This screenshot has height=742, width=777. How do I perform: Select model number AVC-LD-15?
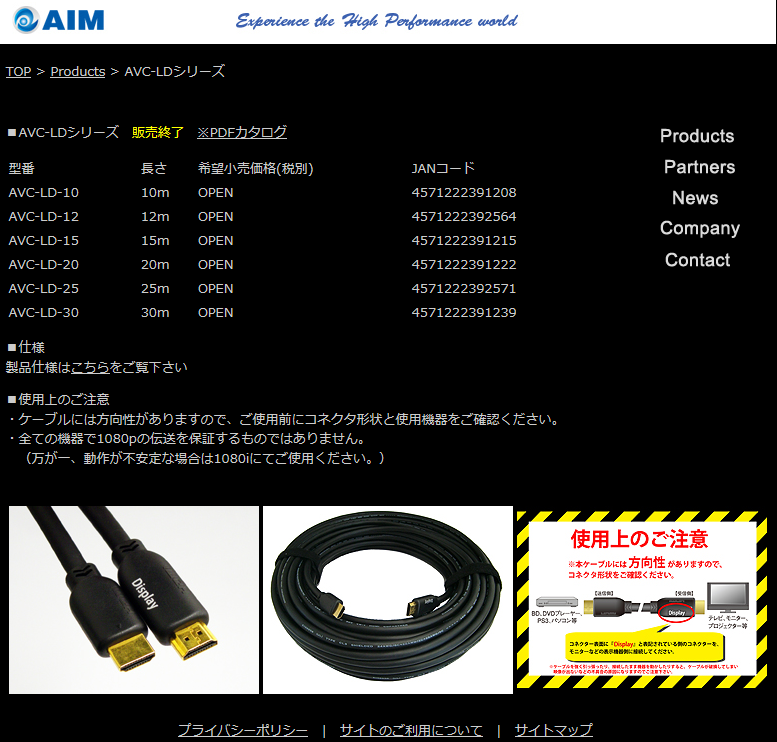[x=44, y=240]
